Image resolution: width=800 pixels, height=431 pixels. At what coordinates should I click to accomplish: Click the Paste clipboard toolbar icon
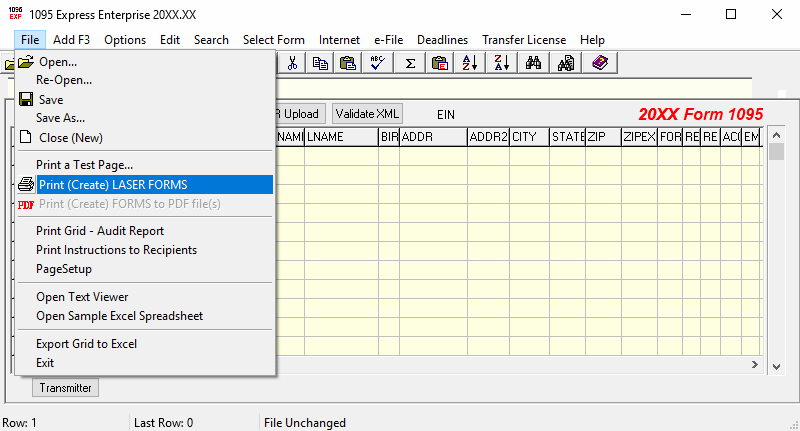click(348, 63)
